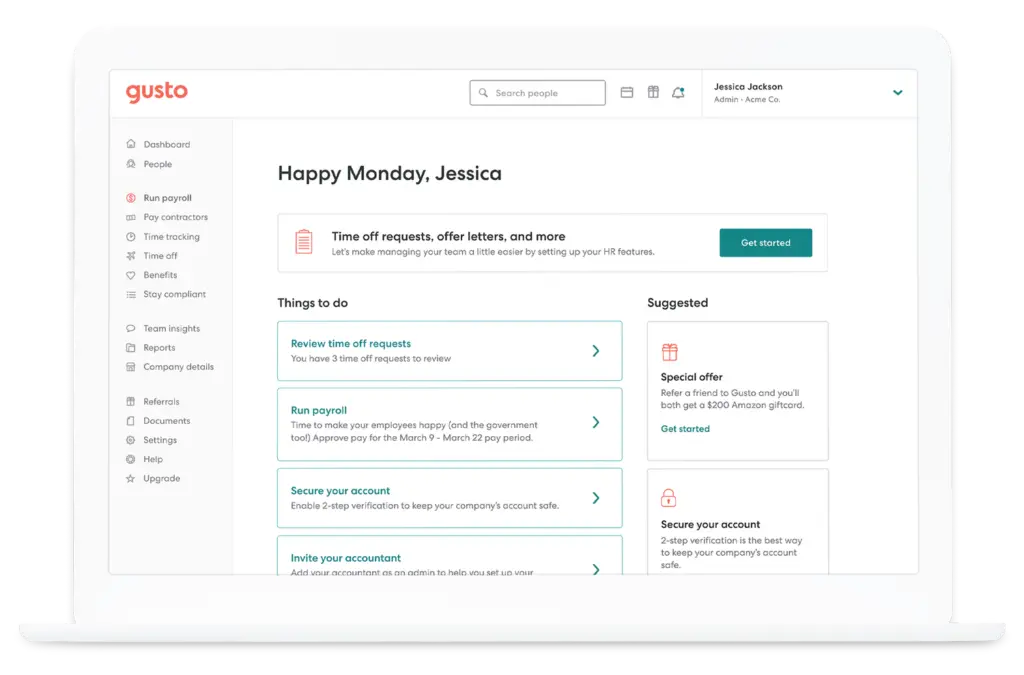
Task: Follow the Get started link under Special offer
Action: point(685,429)
